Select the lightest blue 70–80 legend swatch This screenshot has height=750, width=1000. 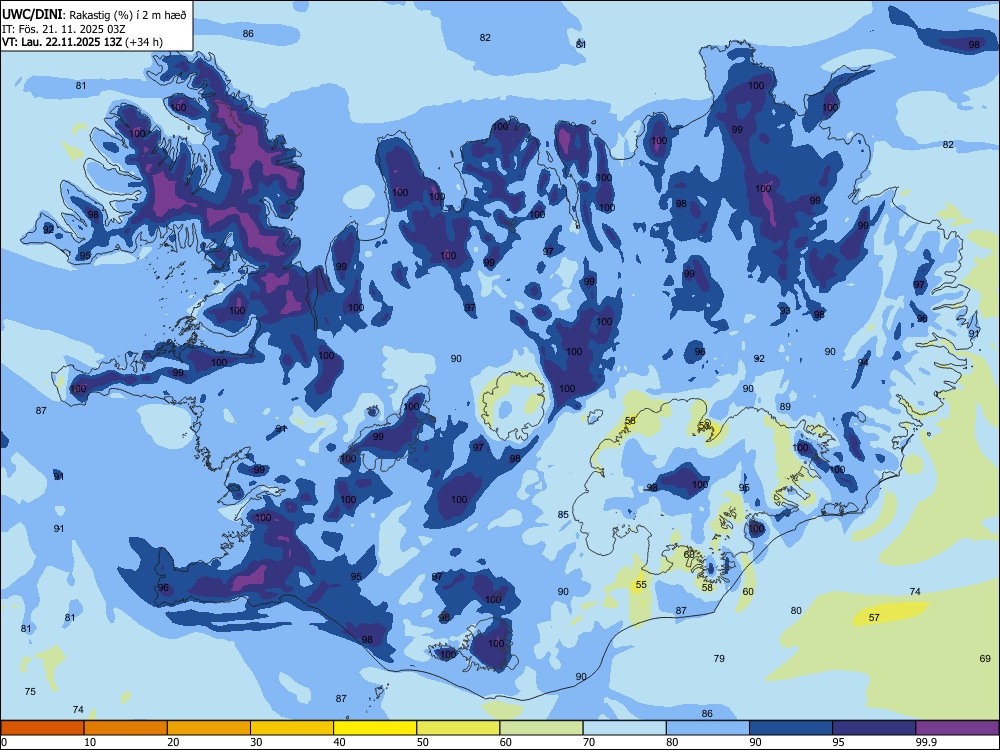tap(624, 728)
